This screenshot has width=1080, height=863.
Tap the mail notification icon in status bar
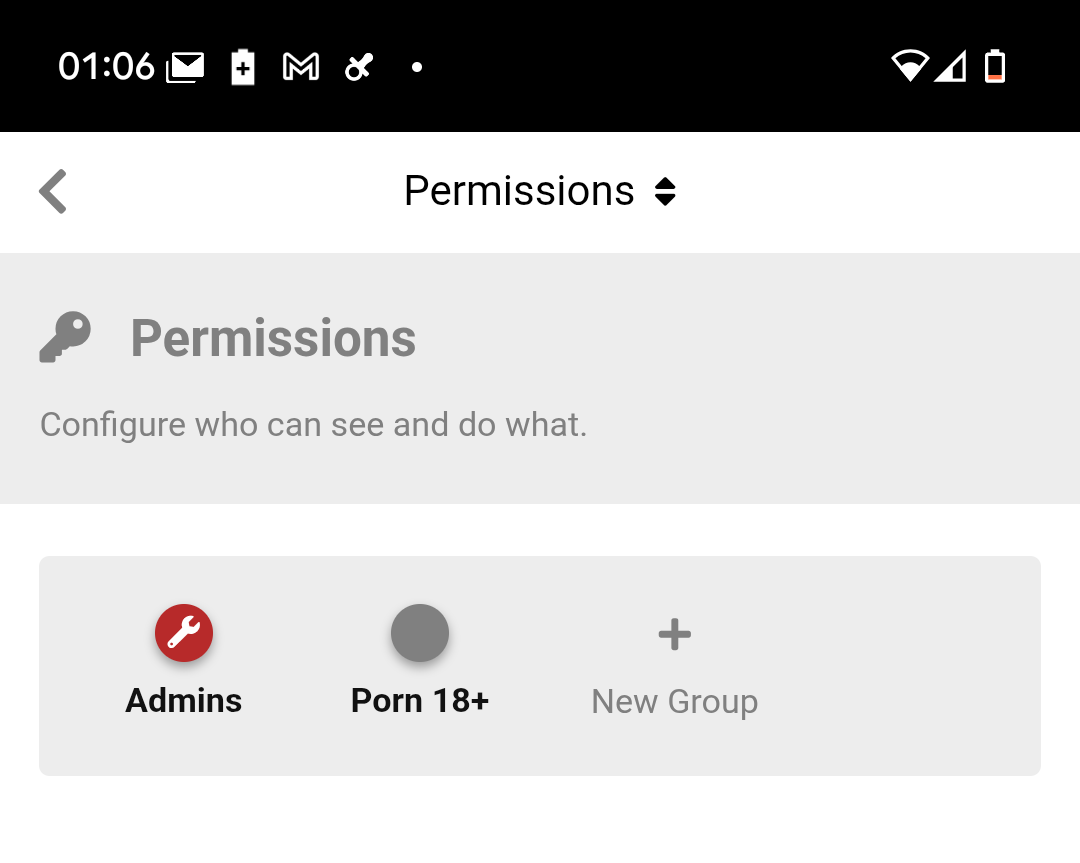pos(185,67)
